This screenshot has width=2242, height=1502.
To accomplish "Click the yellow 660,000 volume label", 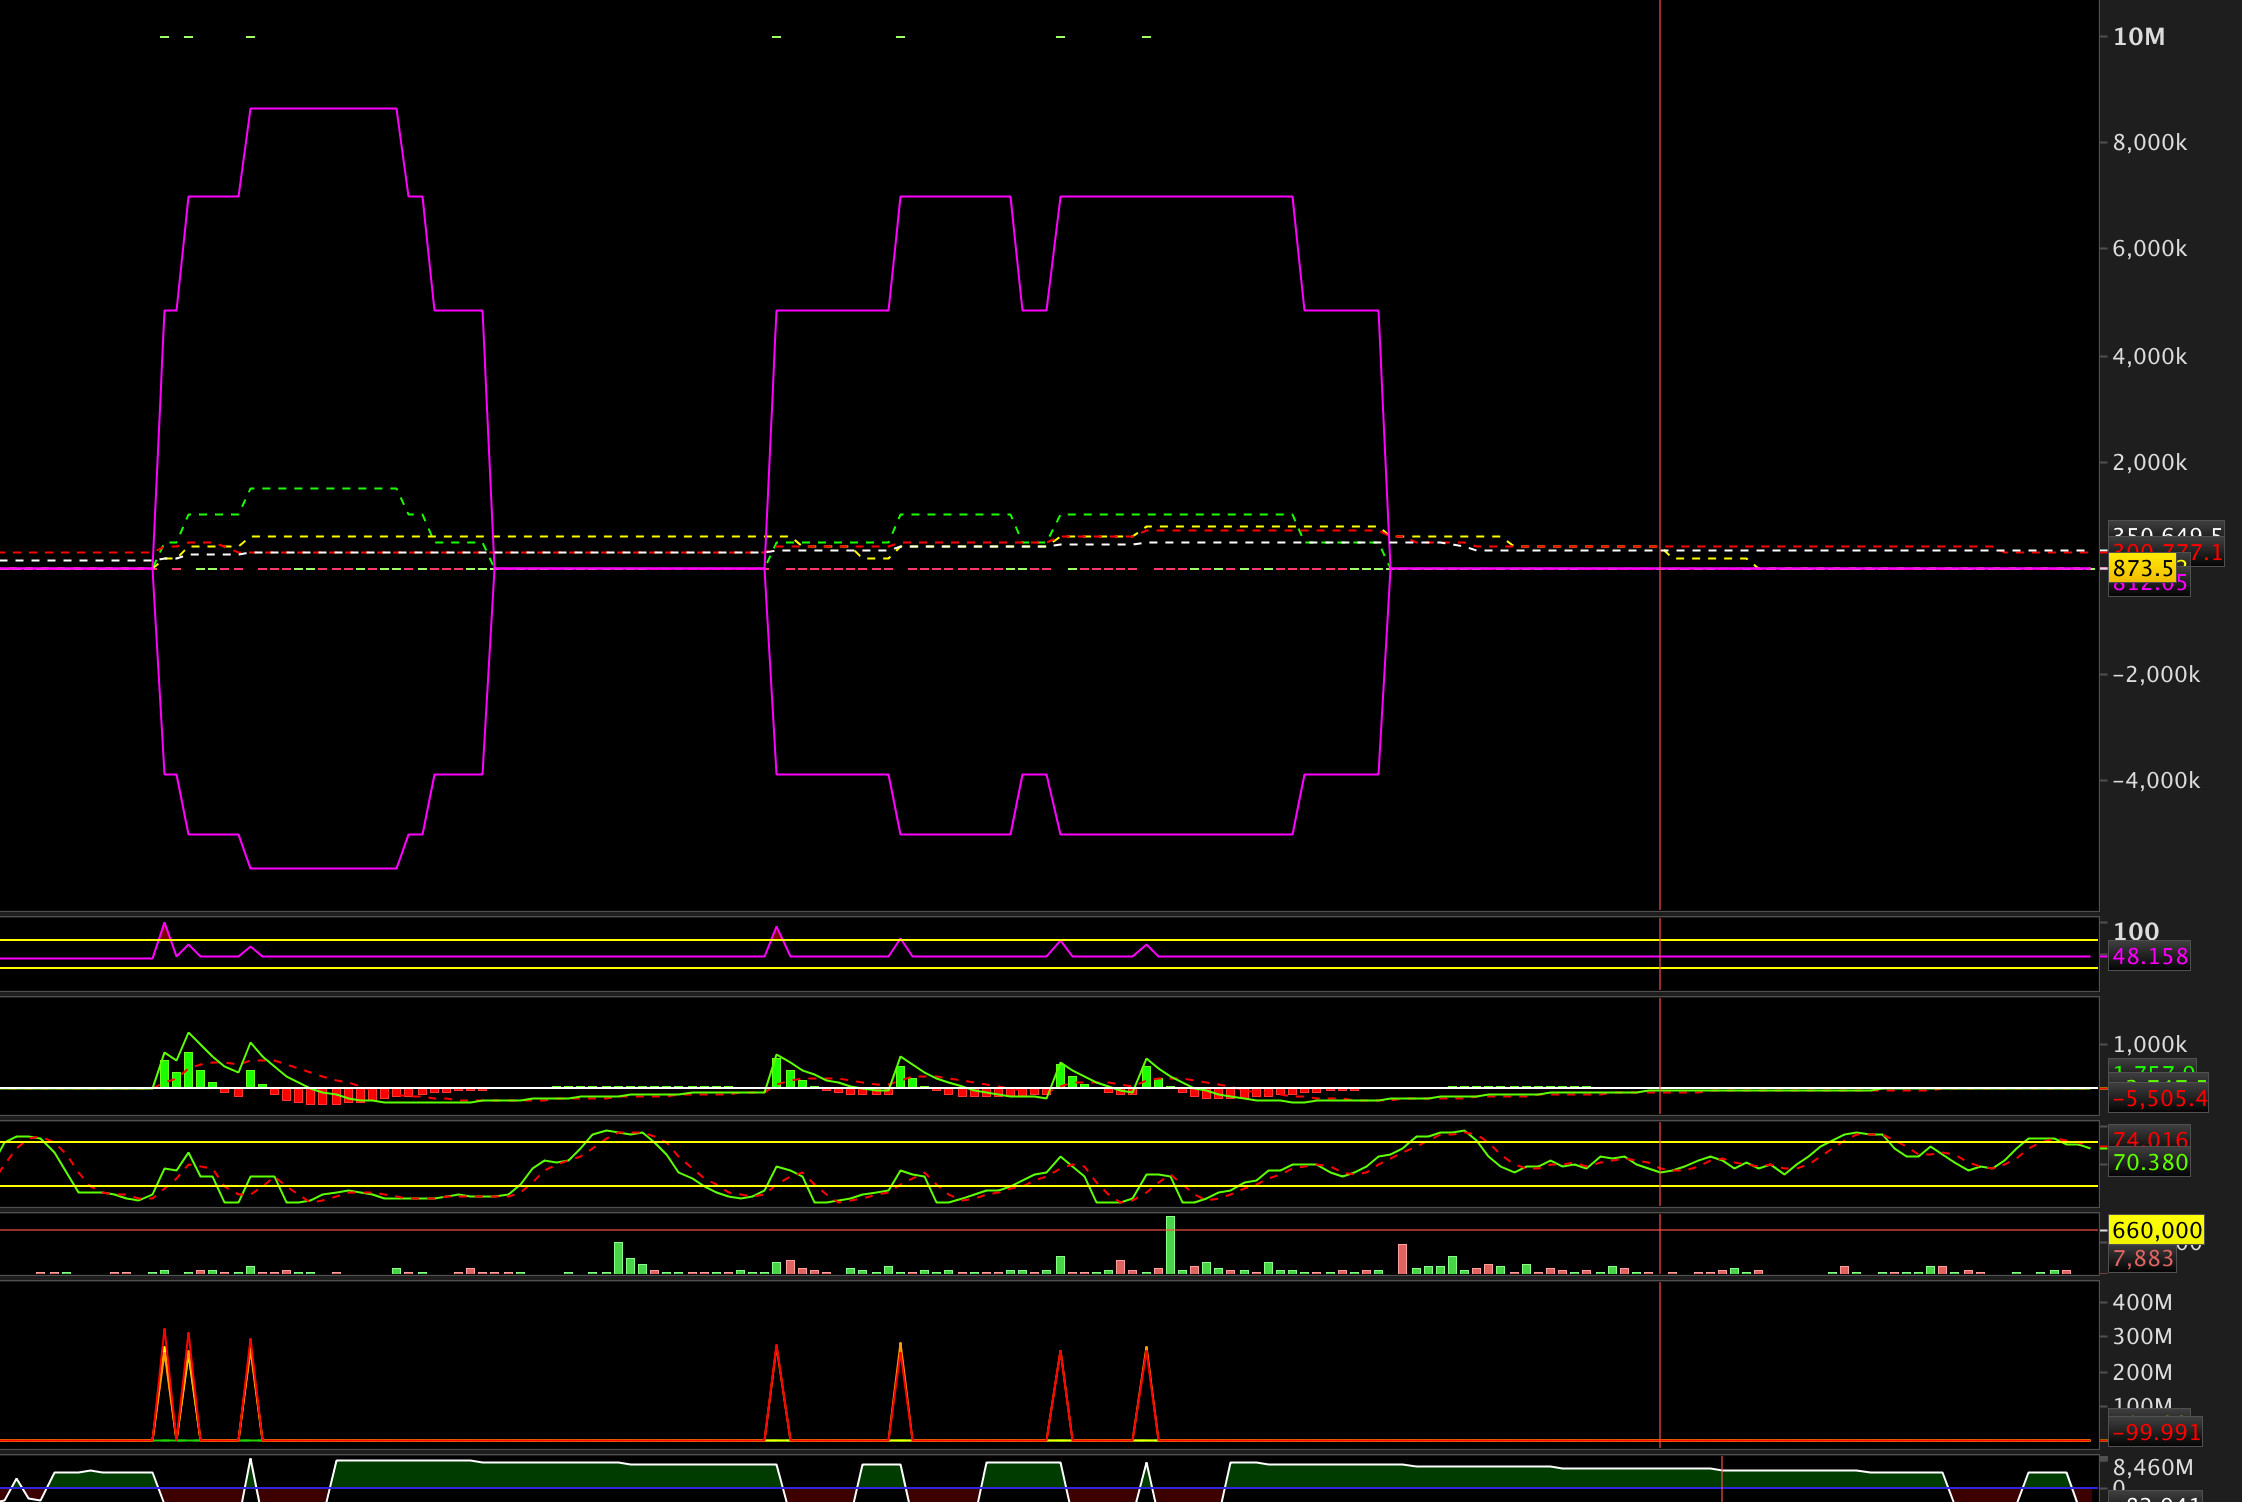I will coord(2156,1230).
